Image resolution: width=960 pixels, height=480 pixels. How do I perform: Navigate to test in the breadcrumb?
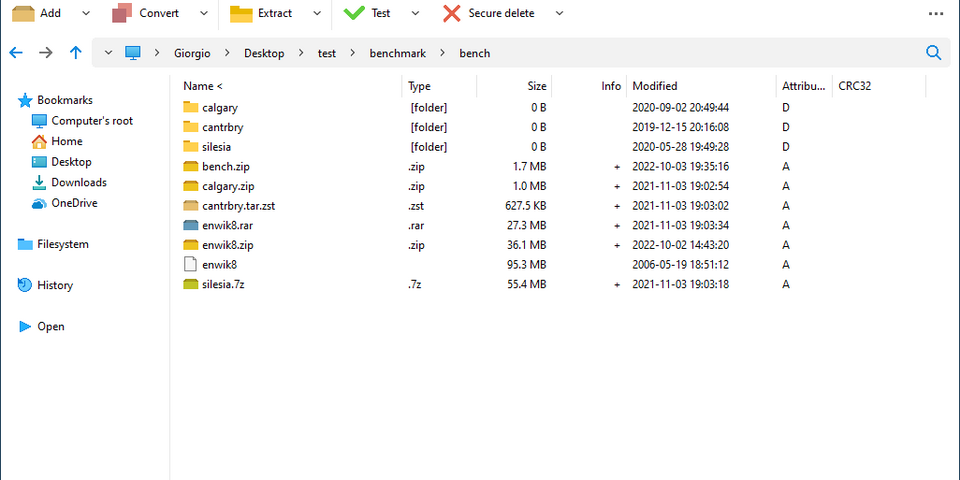[x=327, y=53]
